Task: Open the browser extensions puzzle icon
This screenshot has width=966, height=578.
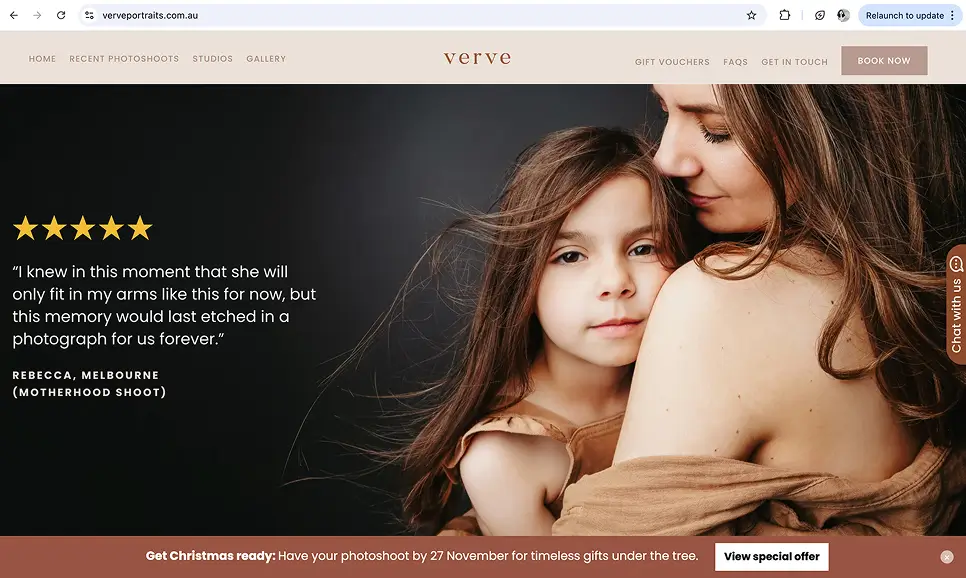Action: click(x=784, y=15)
